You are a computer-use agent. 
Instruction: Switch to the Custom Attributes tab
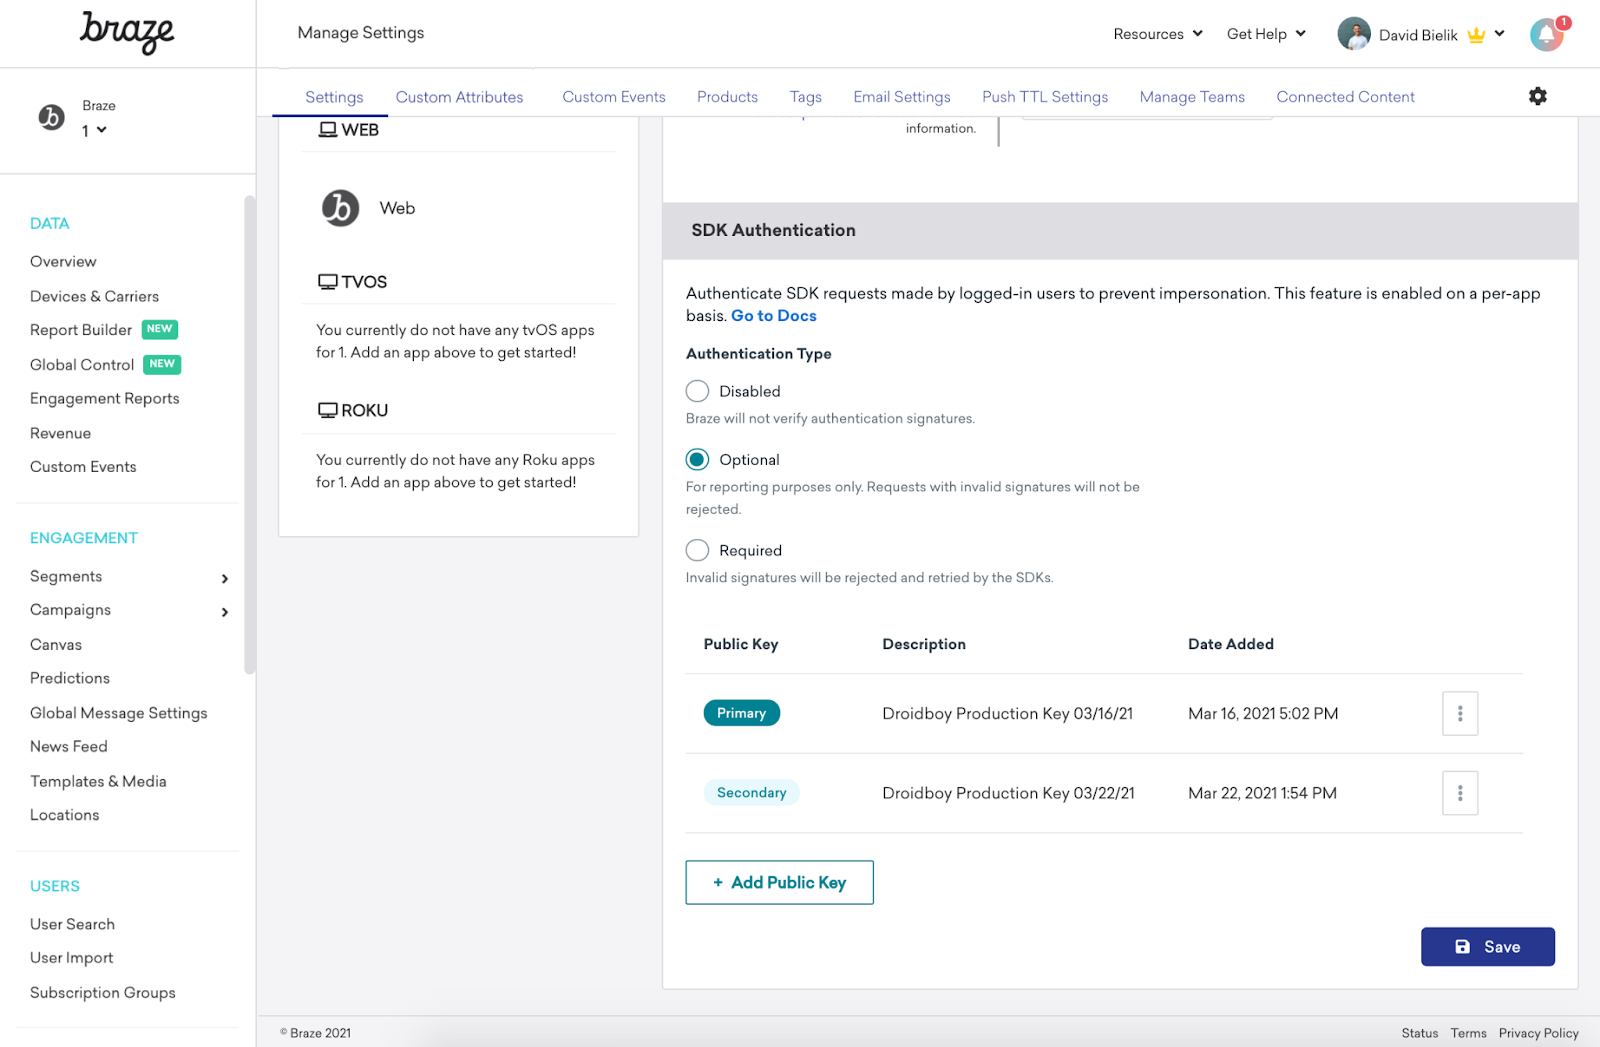[x=459, y=97]
